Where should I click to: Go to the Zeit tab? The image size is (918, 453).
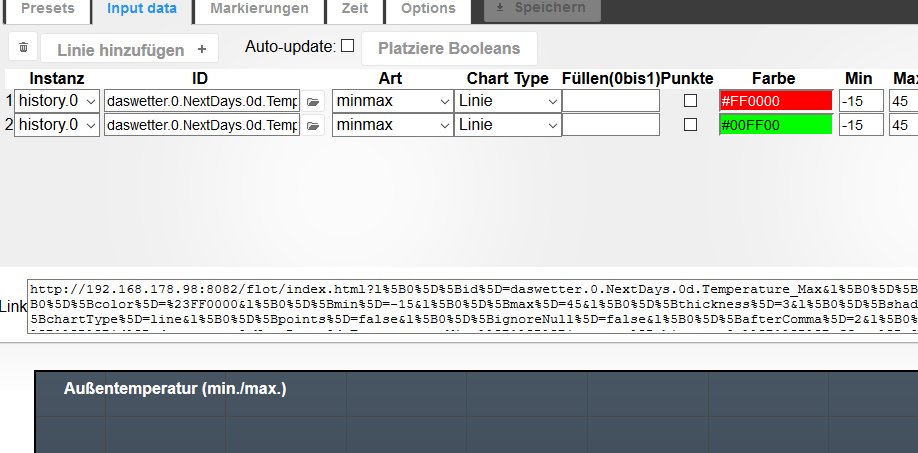click(x=354, y=9)
